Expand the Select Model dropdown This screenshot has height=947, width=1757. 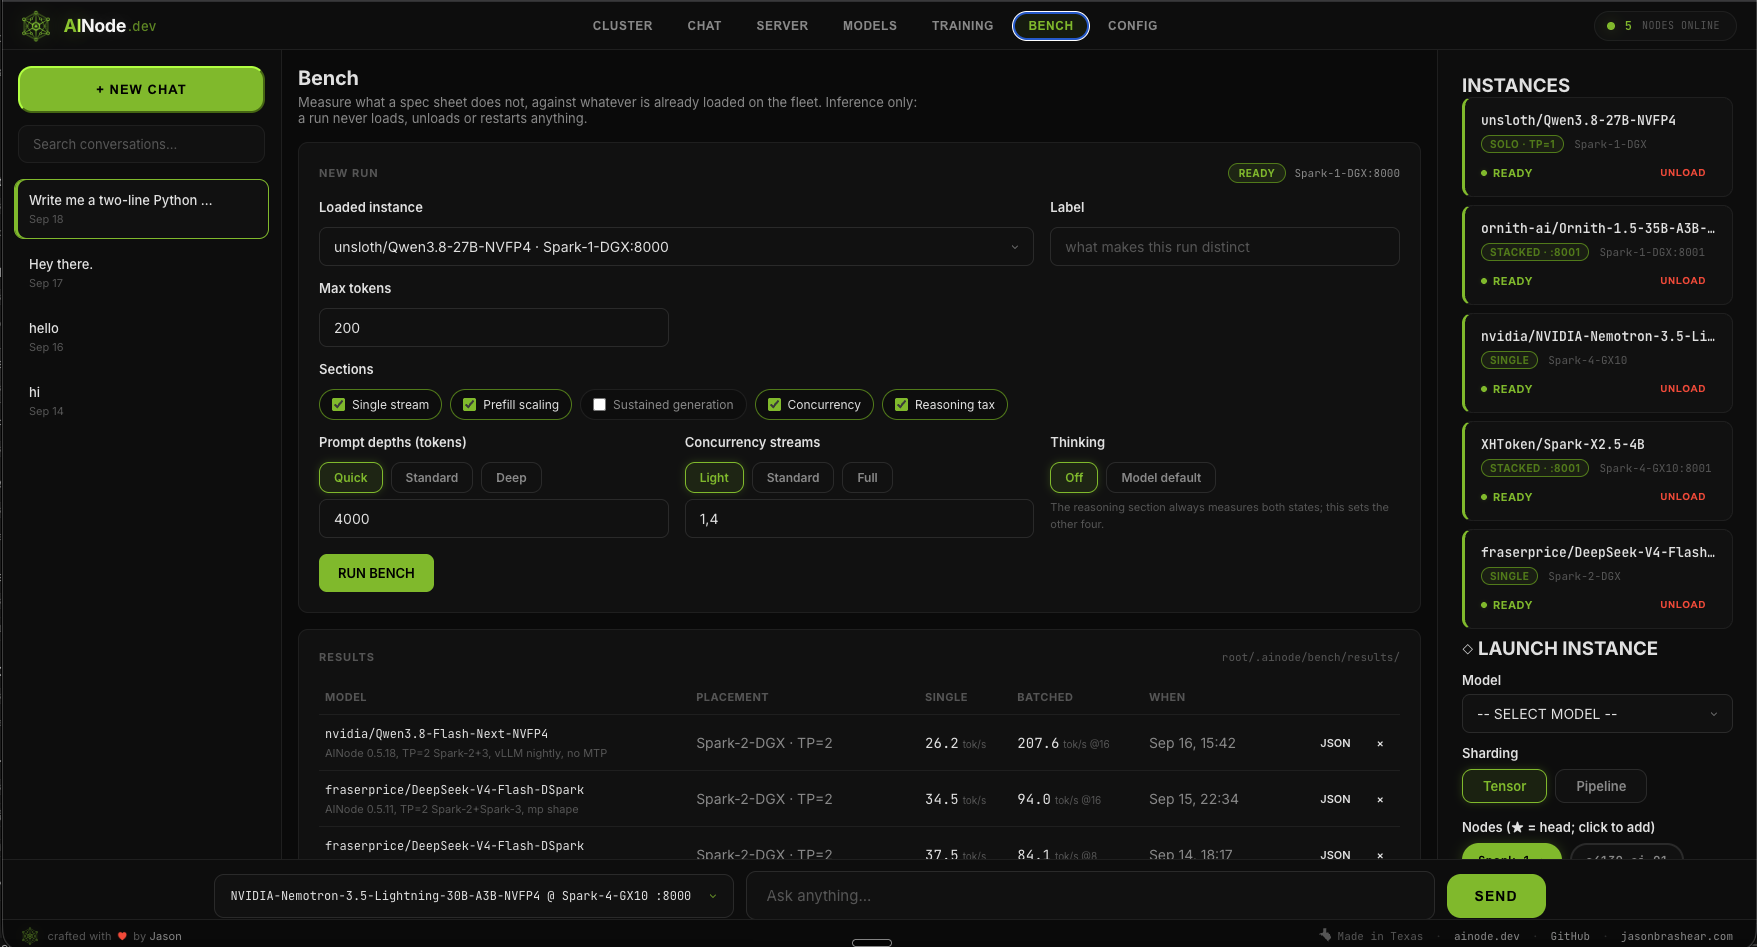pos(1597,714)
